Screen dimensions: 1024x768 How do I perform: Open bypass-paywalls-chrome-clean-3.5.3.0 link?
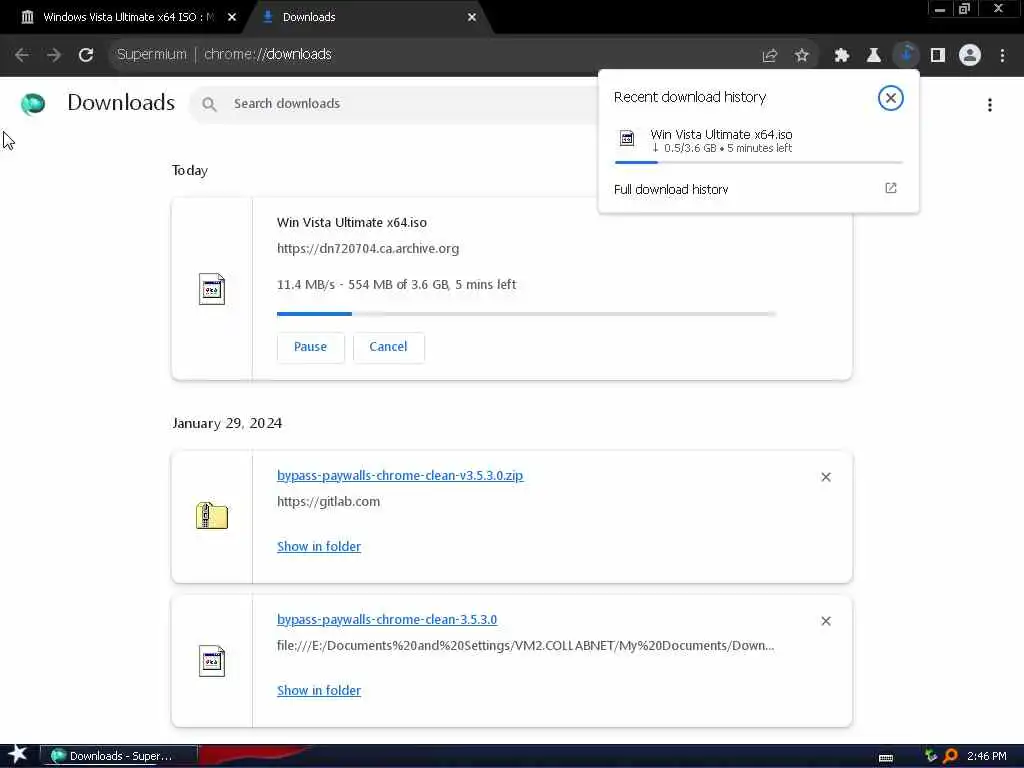click(387, 619)
